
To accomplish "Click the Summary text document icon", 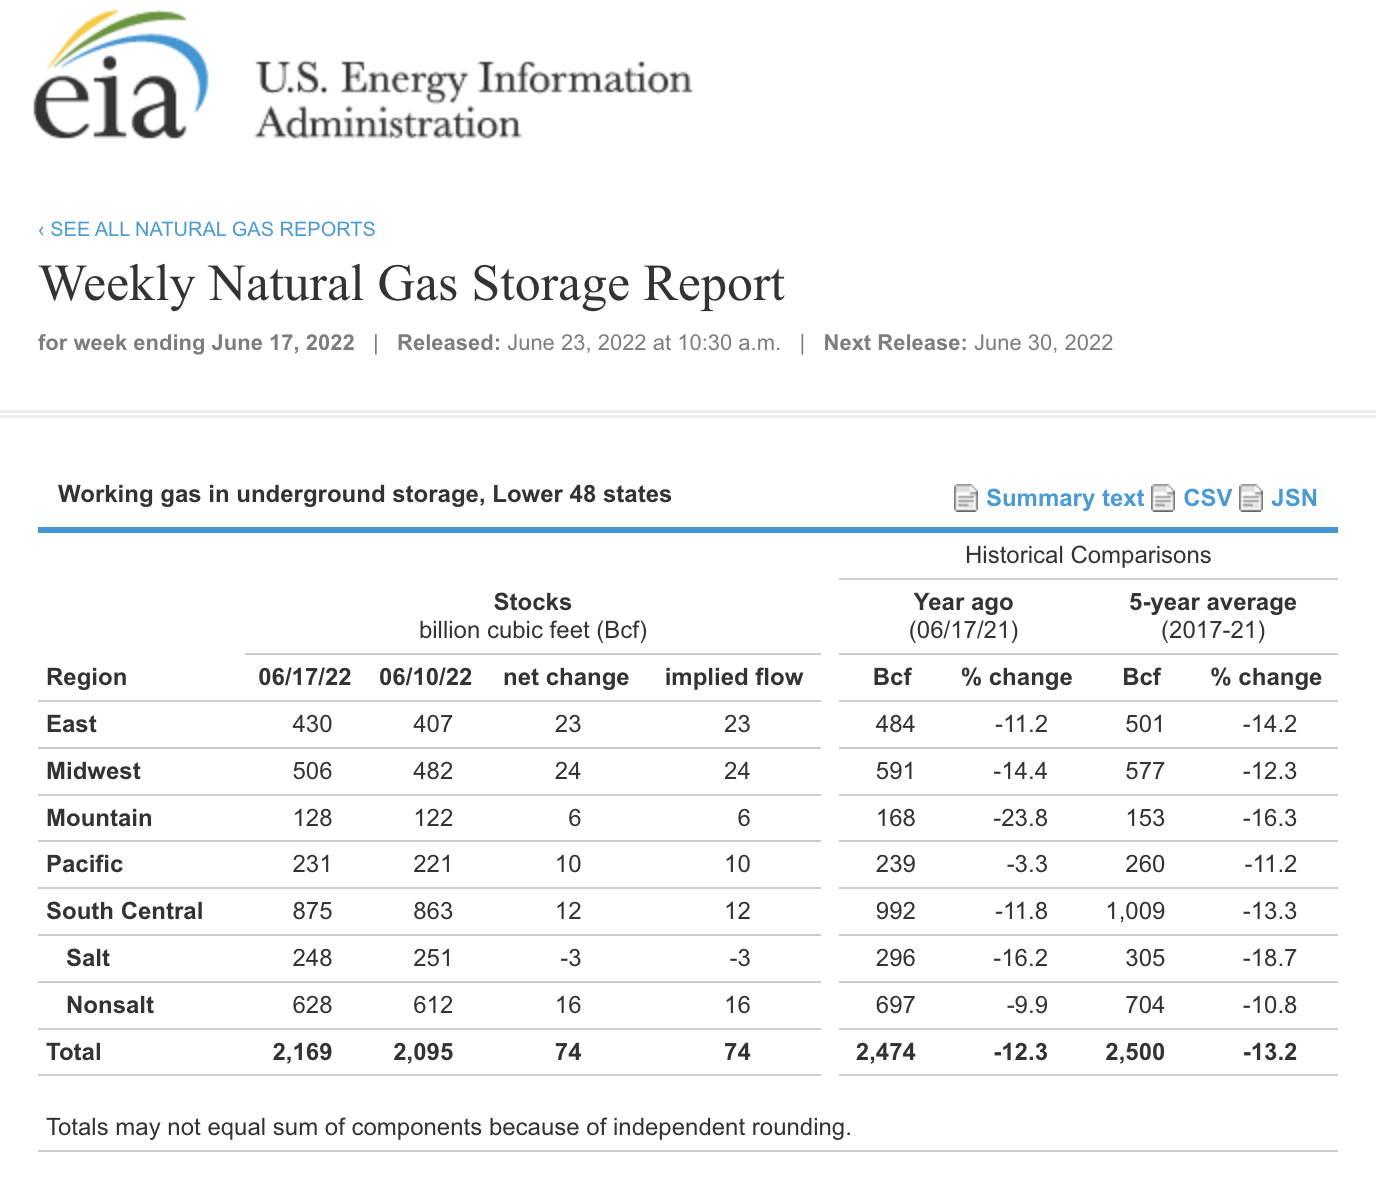I will coord(965,498).
